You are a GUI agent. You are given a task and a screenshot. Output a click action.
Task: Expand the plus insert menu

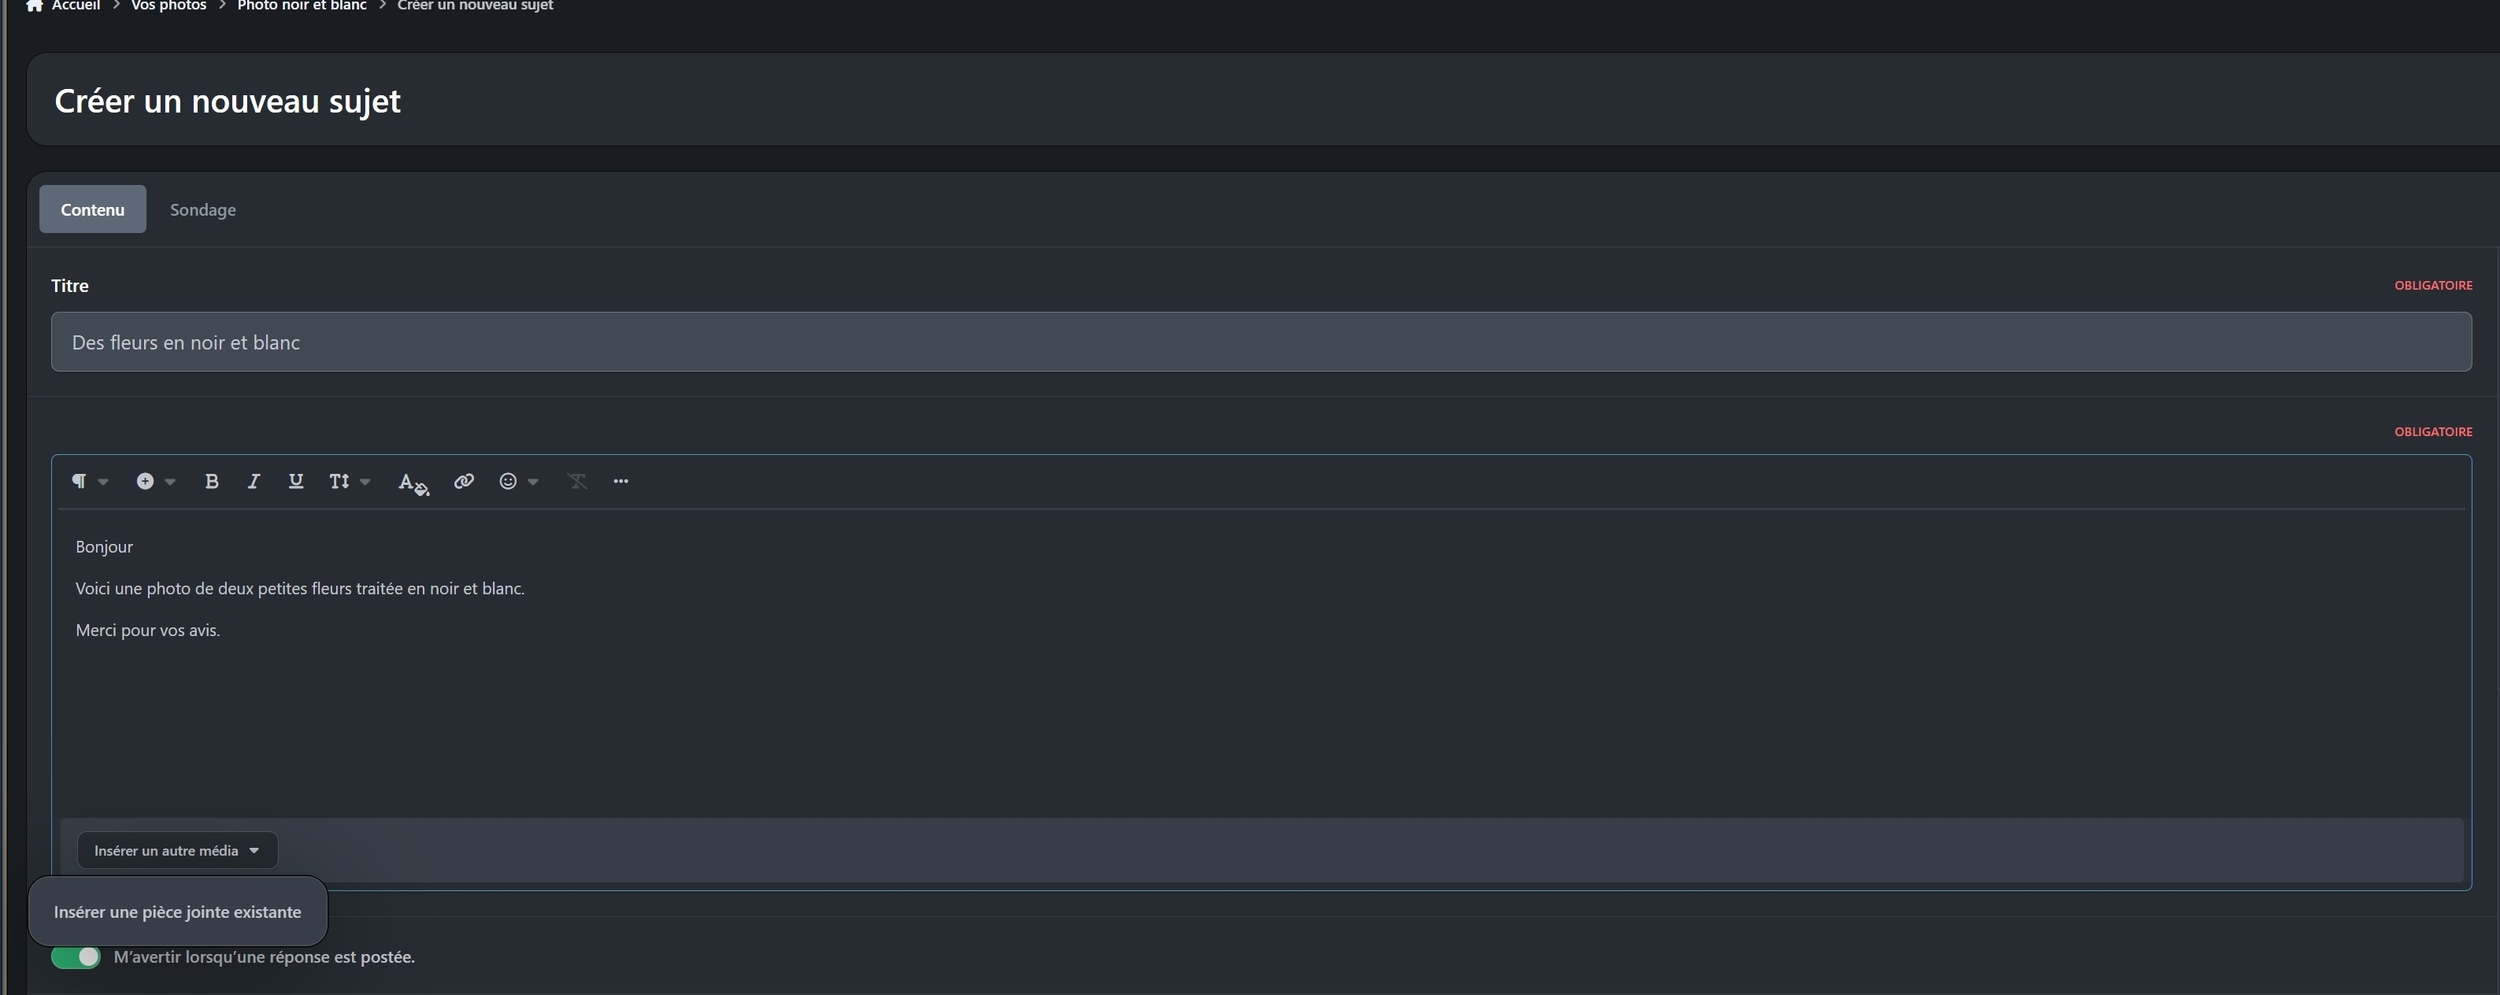coord(155,481)
